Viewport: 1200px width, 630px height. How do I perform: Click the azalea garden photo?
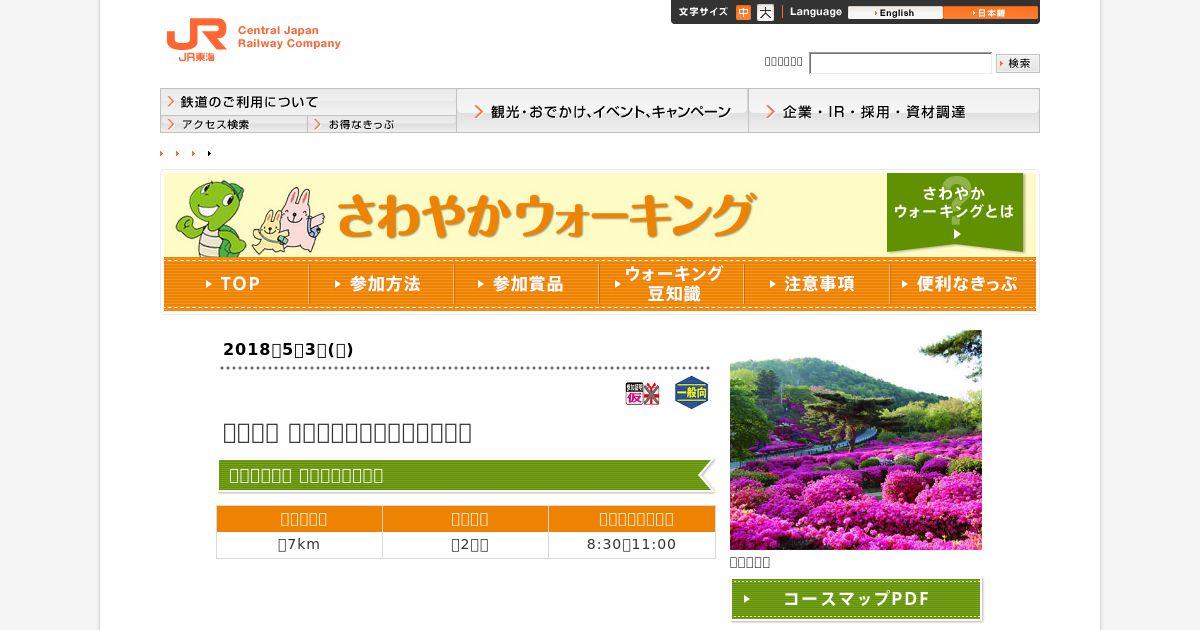pos(856,440)
